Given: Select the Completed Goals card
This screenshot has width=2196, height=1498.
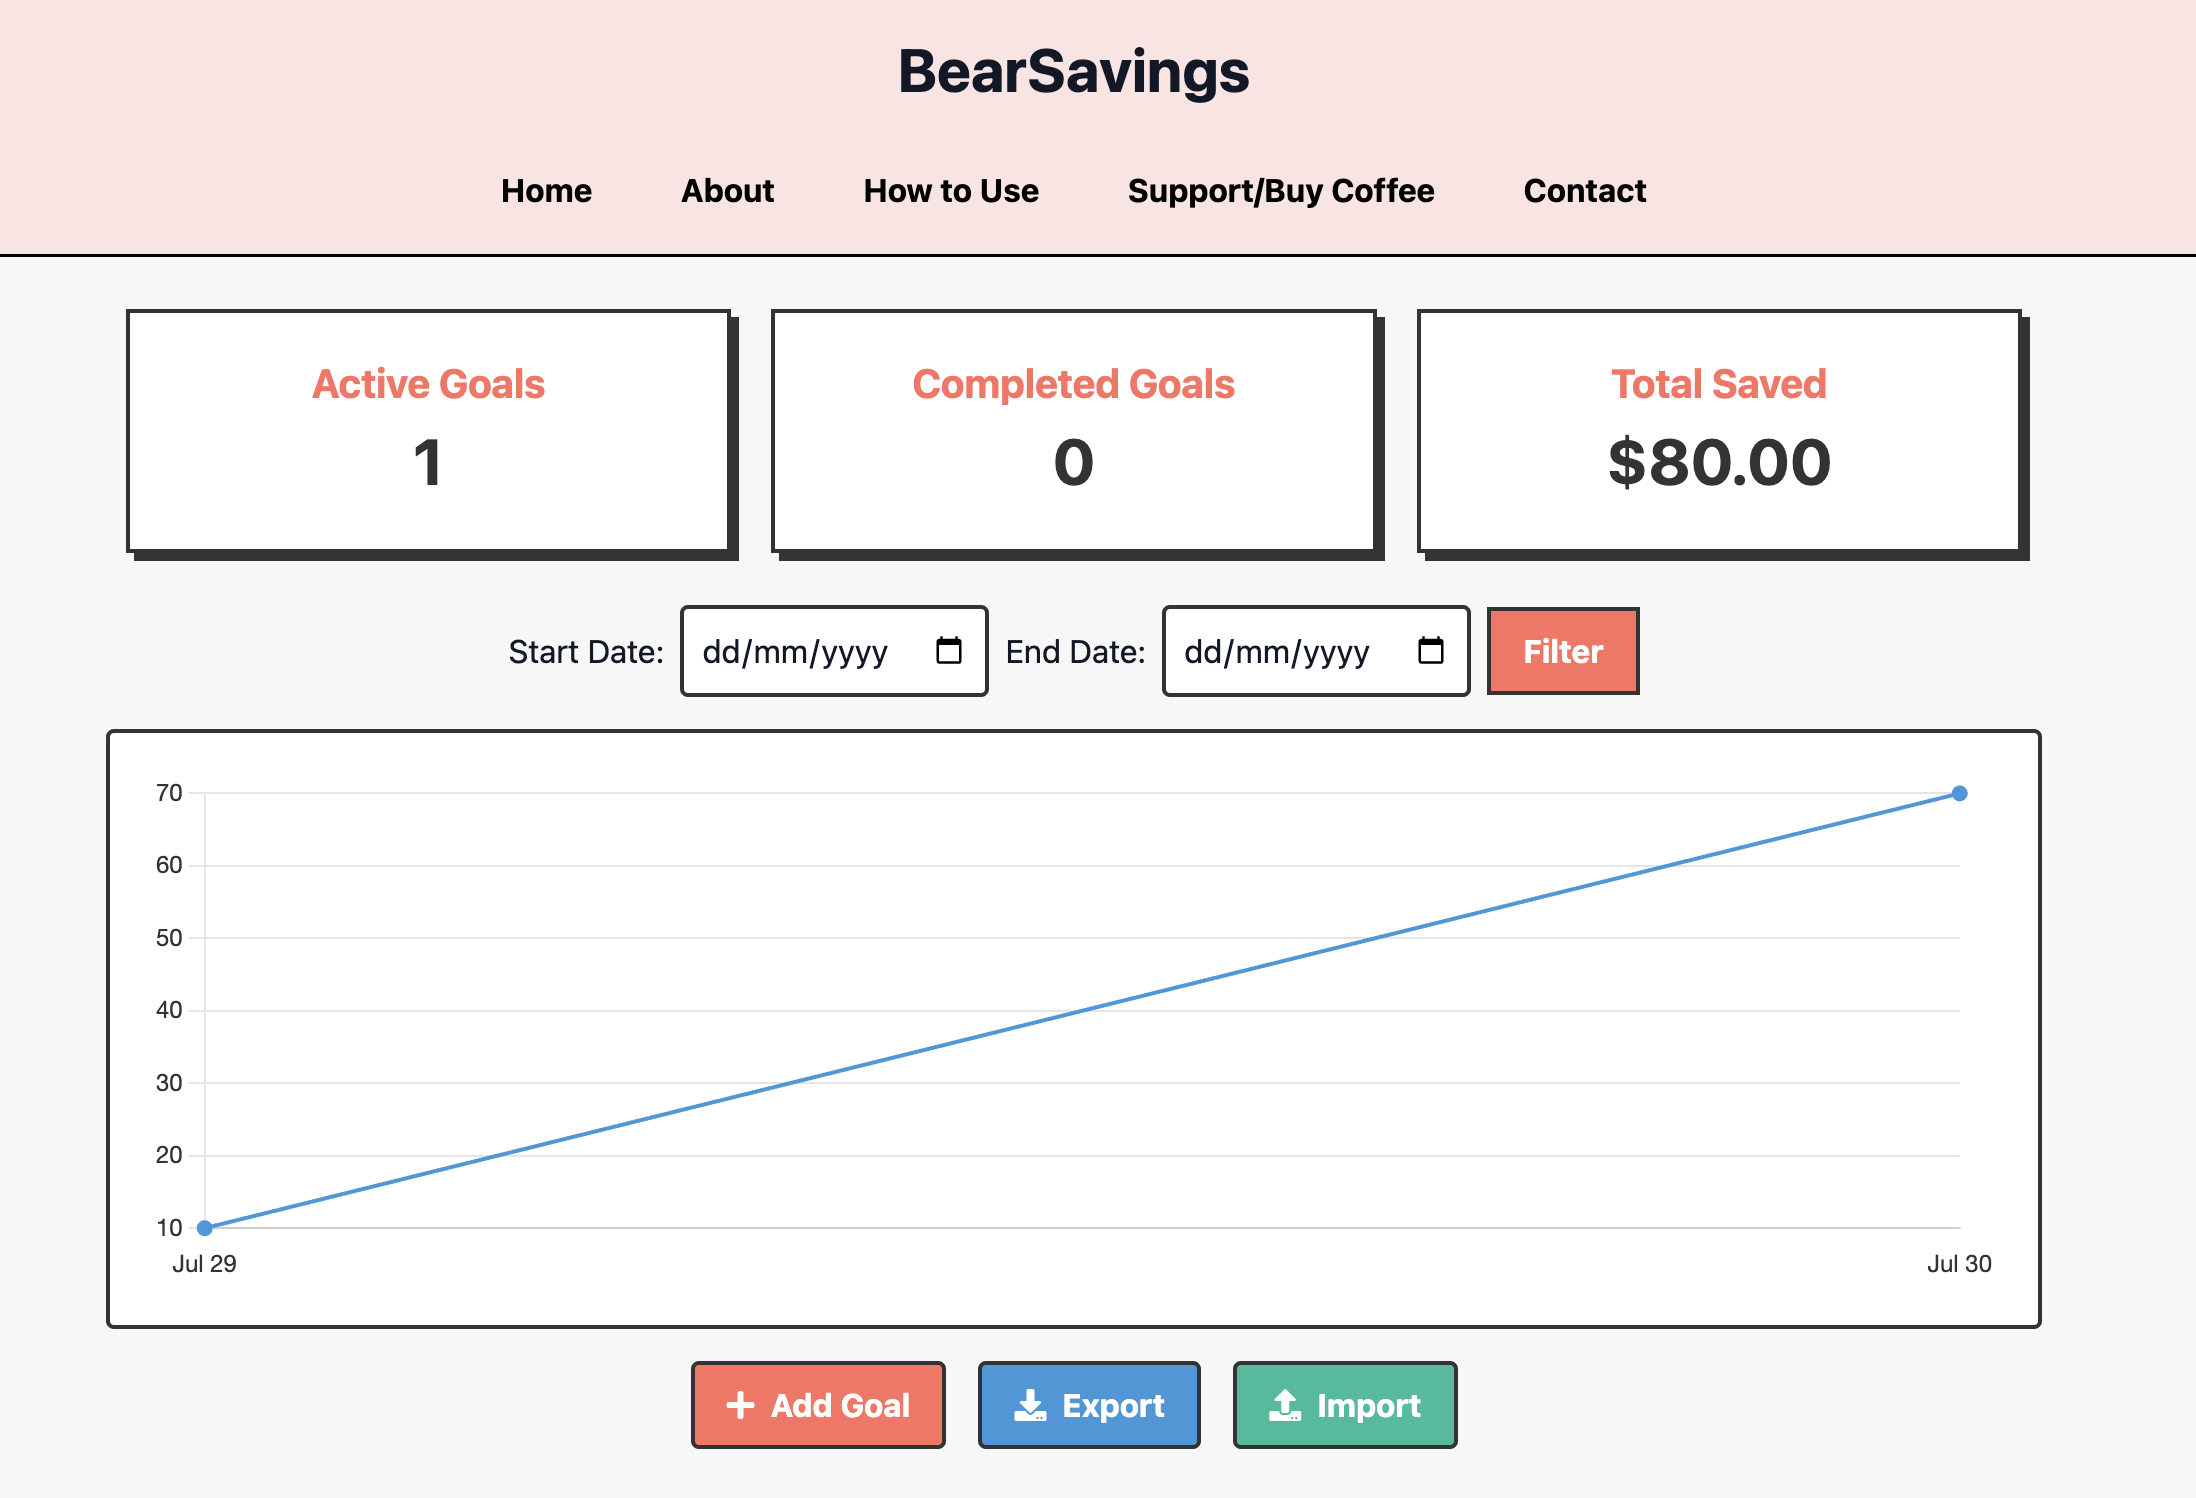Looking at the screenshot, I should click(x=1074, y=431).
